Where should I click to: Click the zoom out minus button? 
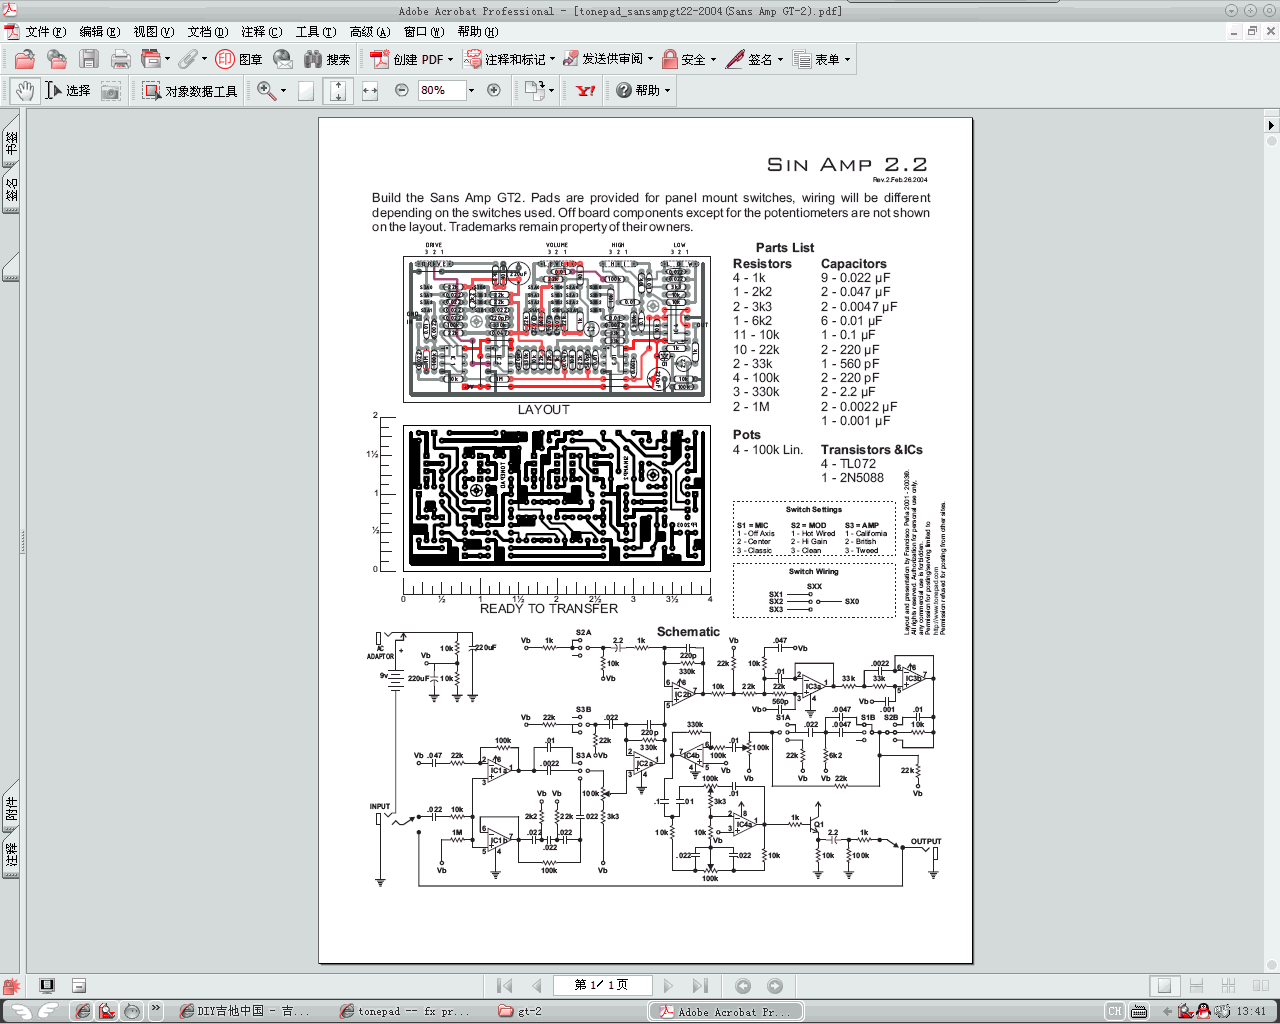402,90
